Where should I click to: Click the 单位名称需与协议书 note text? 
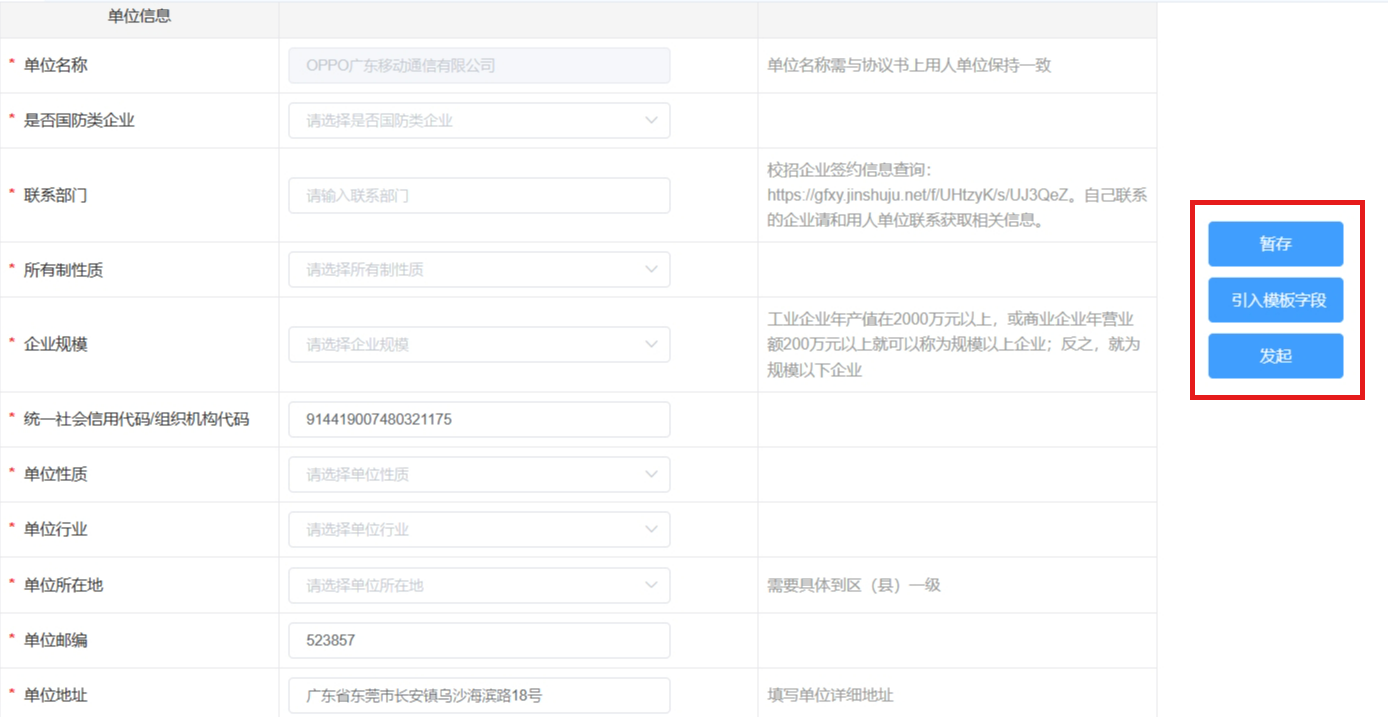(908, 66)
